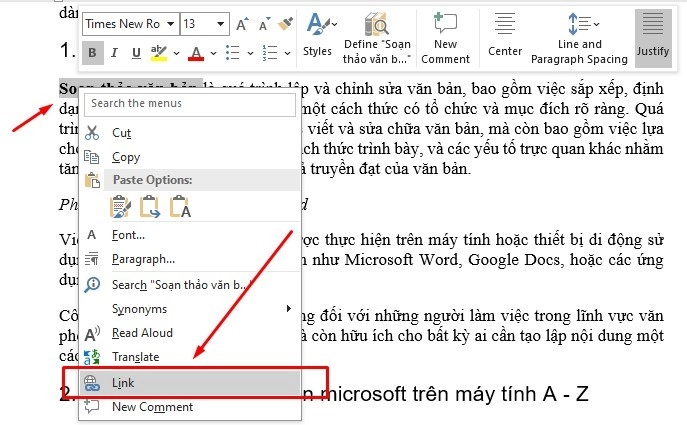Toggle Bold formatting in mini toolbar
Screen dimensions: 687x425
tap(92, 53)
